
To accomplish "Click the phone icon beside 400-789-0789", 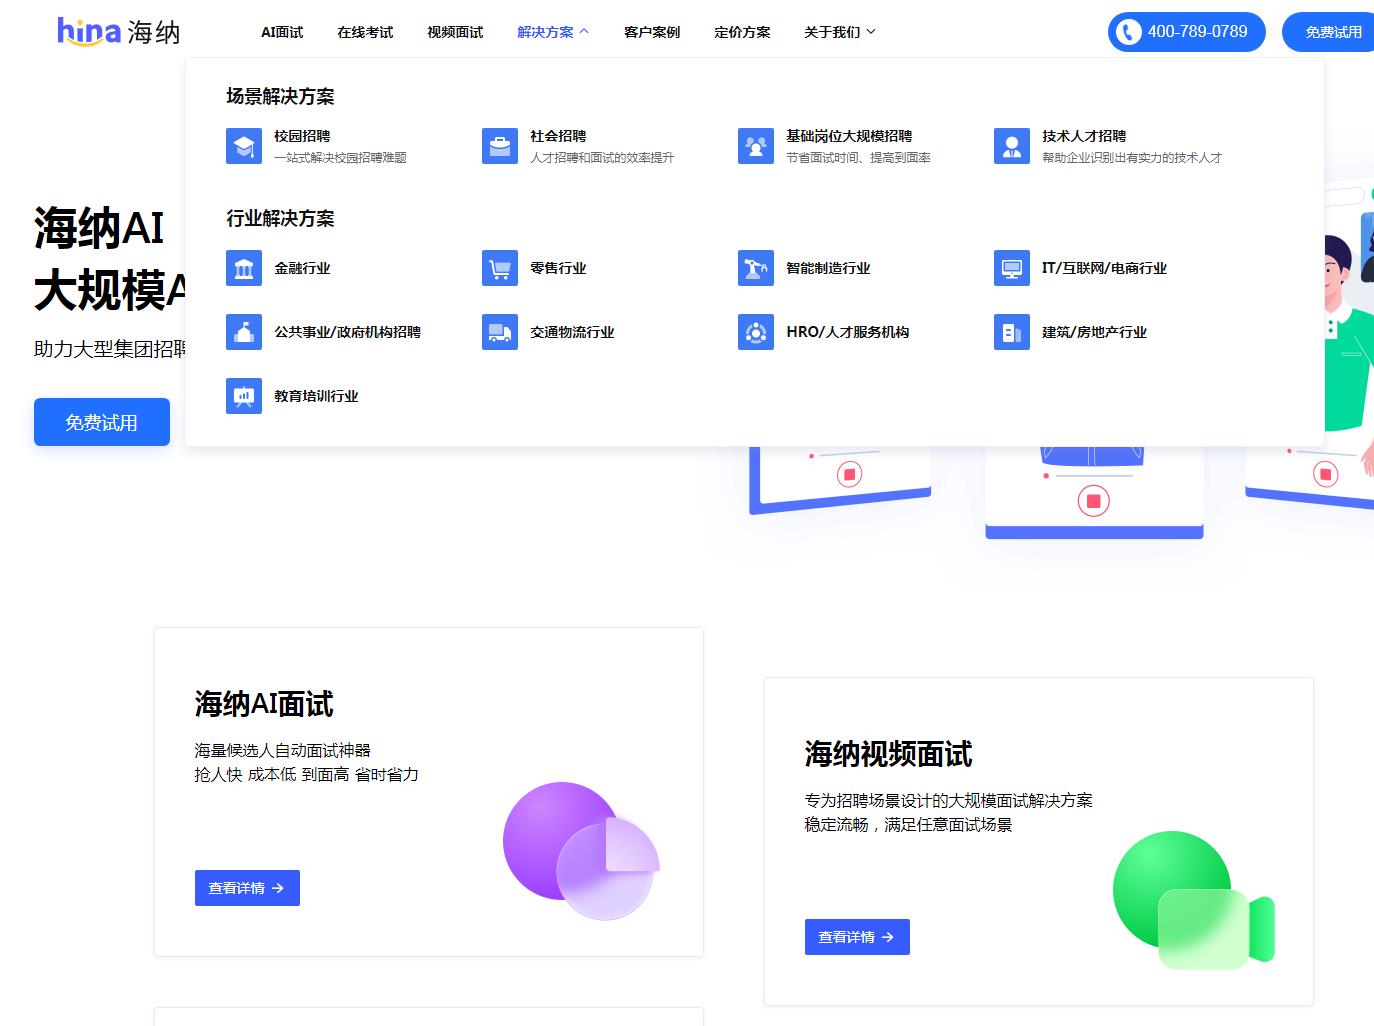I will click(1129, 32).
